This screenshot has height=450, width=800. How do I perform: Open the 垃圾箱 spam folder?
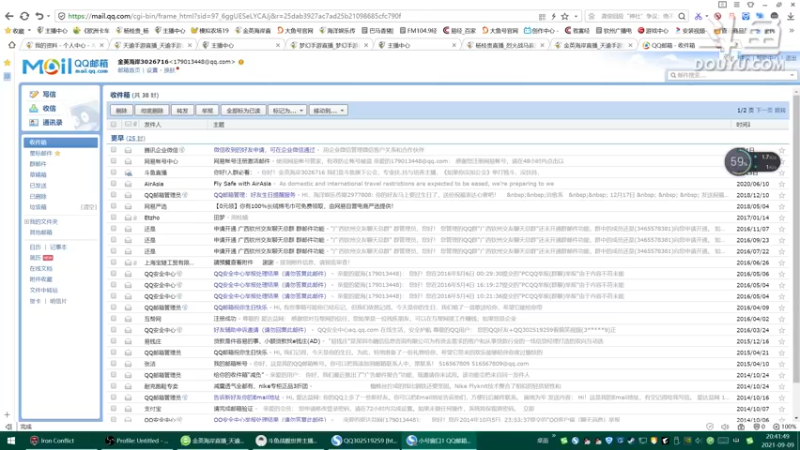[38, 207]
